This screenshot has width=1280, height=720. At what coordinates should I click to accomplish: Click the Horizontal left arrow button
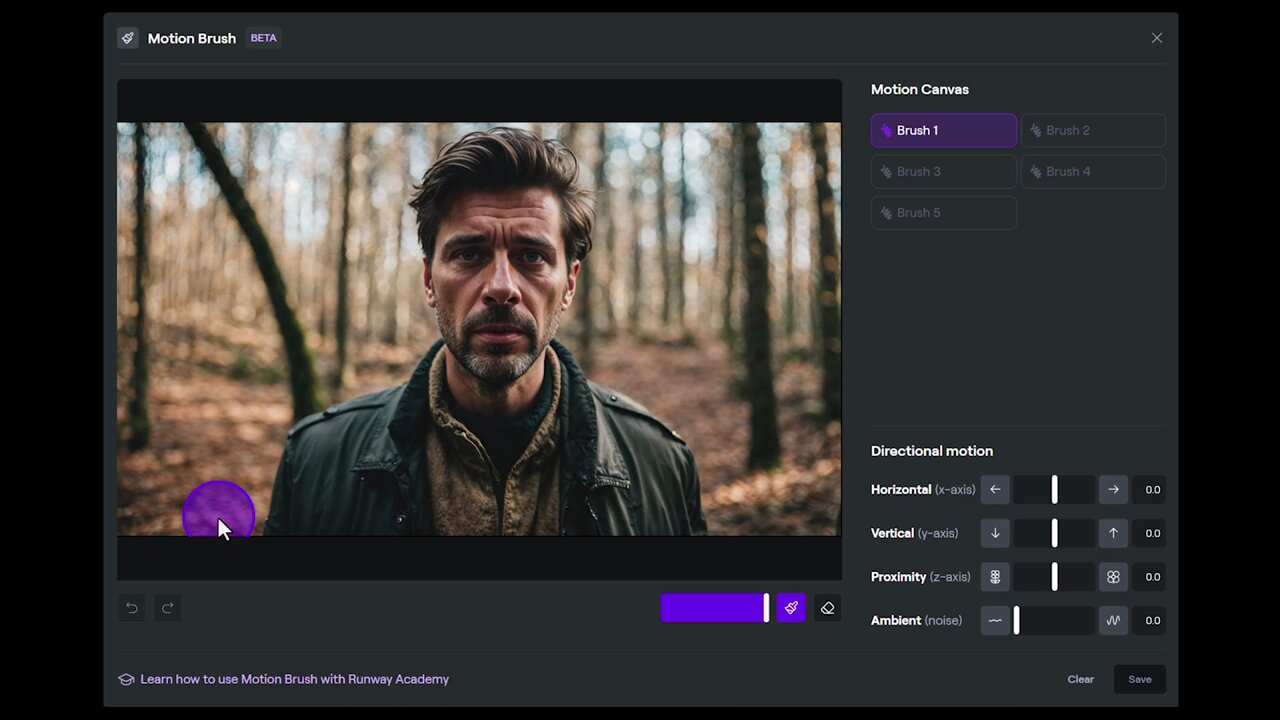pos(995,490)
